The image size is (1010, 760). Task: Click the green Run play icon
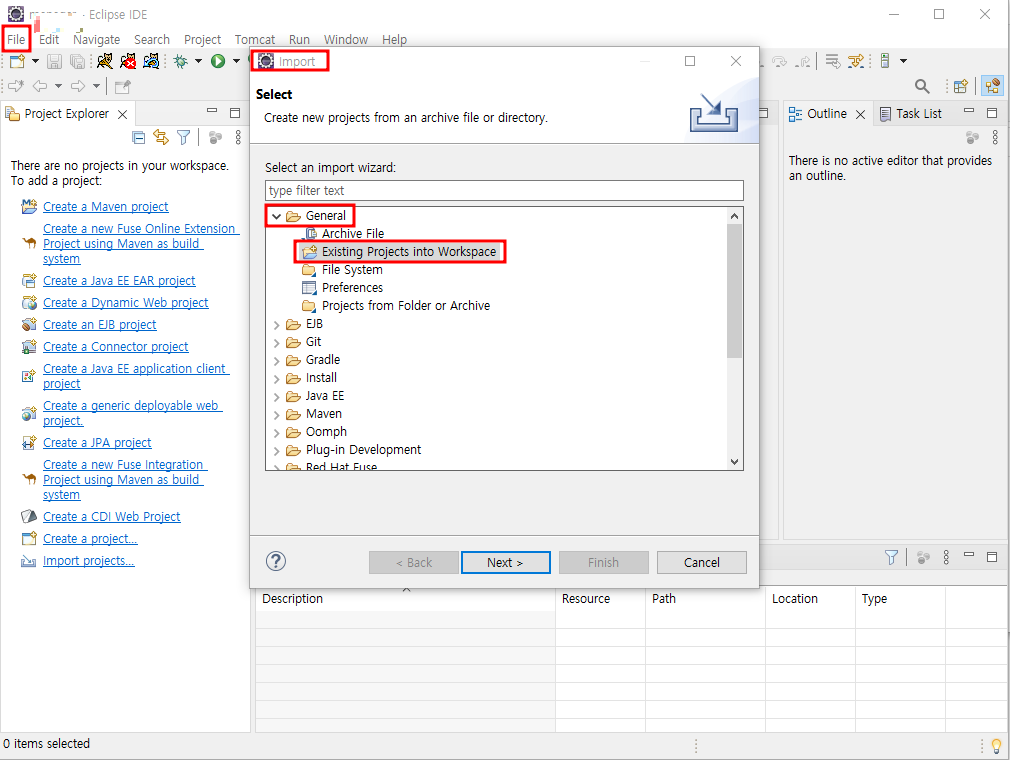tap(218, 61)
